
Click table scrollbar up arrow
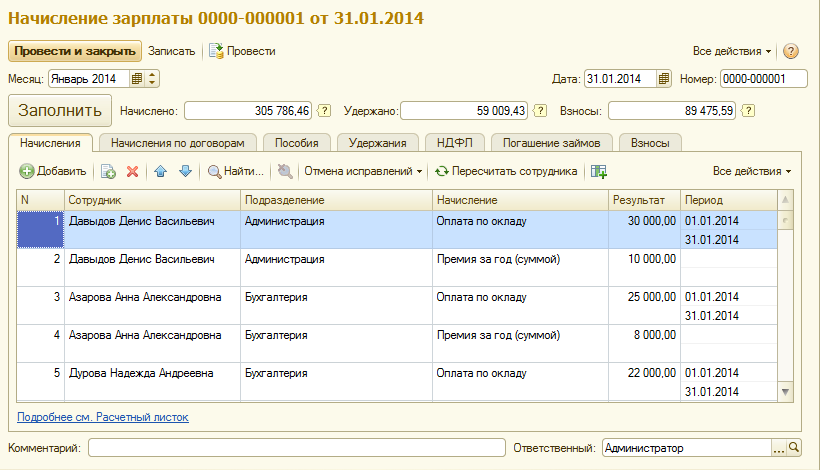(785, 200)
